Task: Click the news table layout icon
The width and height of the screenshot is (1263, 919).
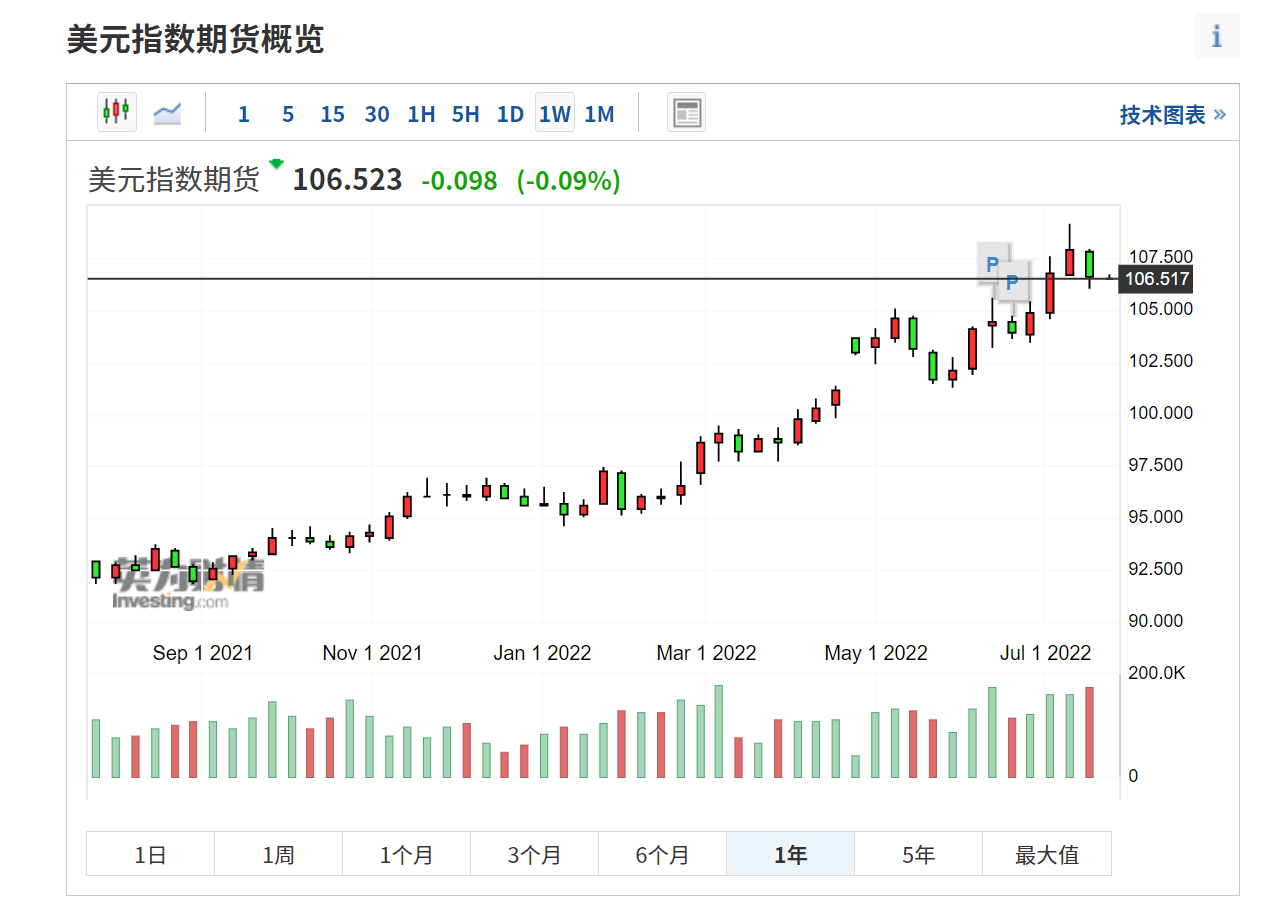Action: 686,113
